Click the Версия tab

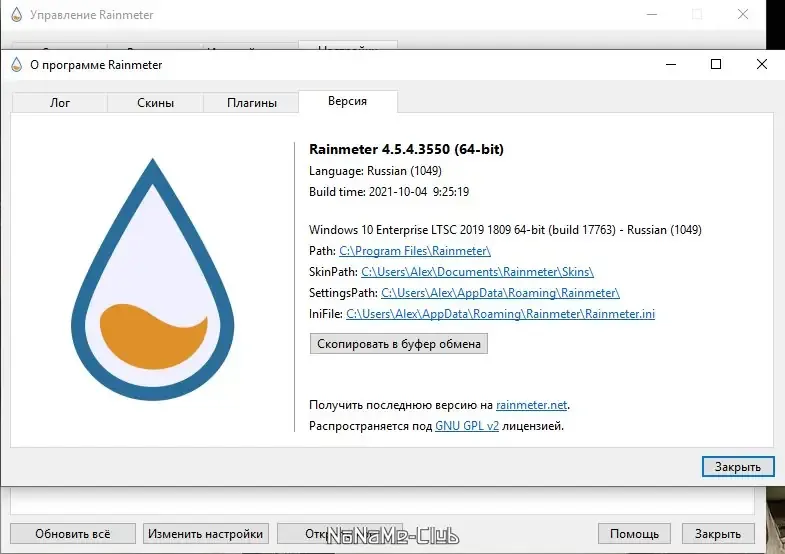pos(347,102)
